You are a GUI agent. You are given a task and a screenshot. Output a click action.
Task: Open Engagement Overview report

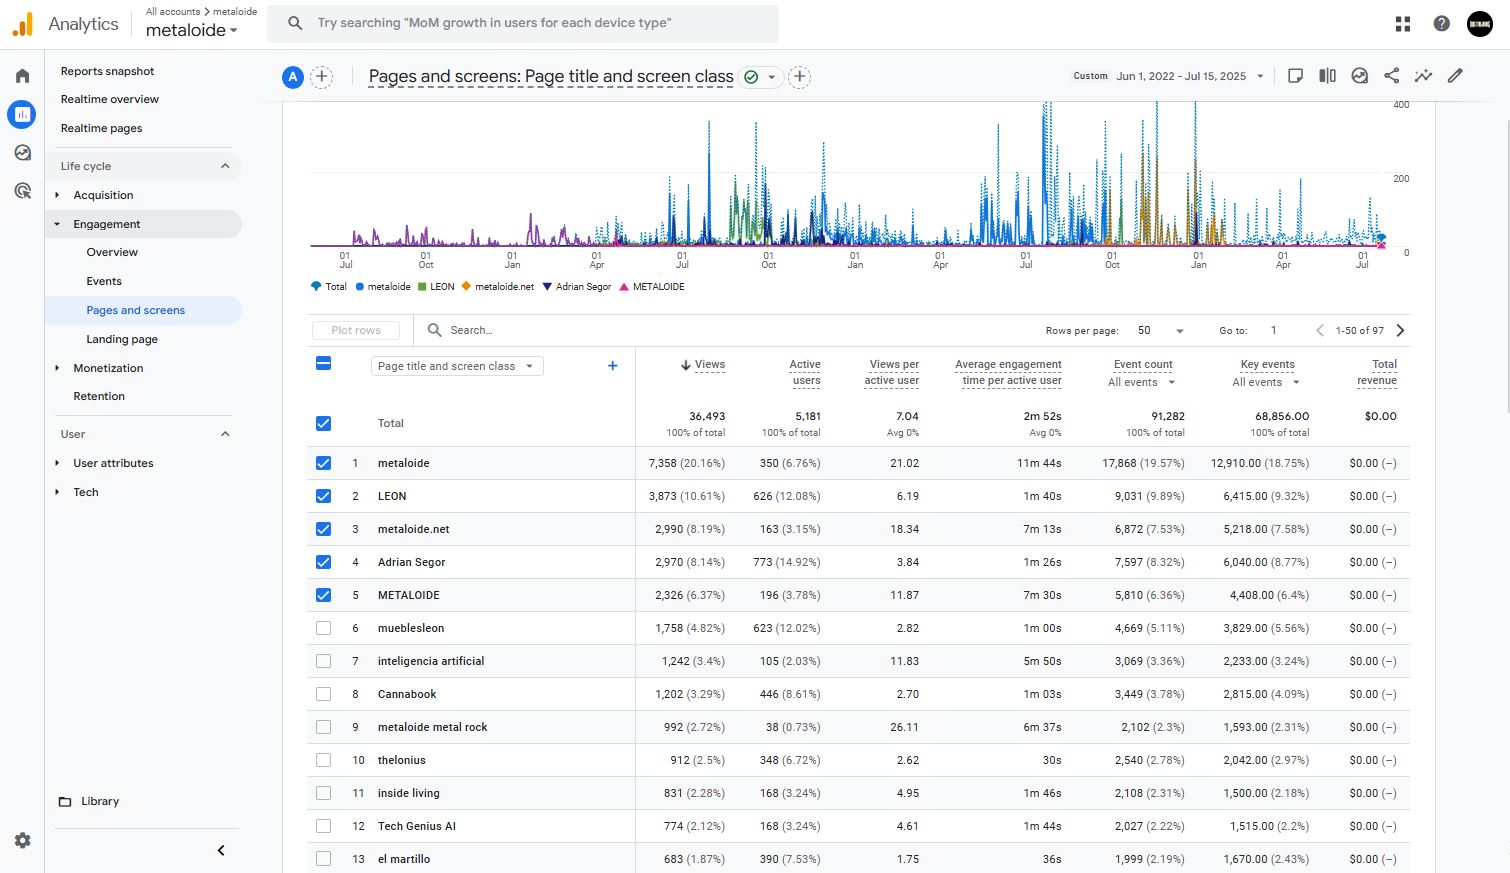(112, 252)
